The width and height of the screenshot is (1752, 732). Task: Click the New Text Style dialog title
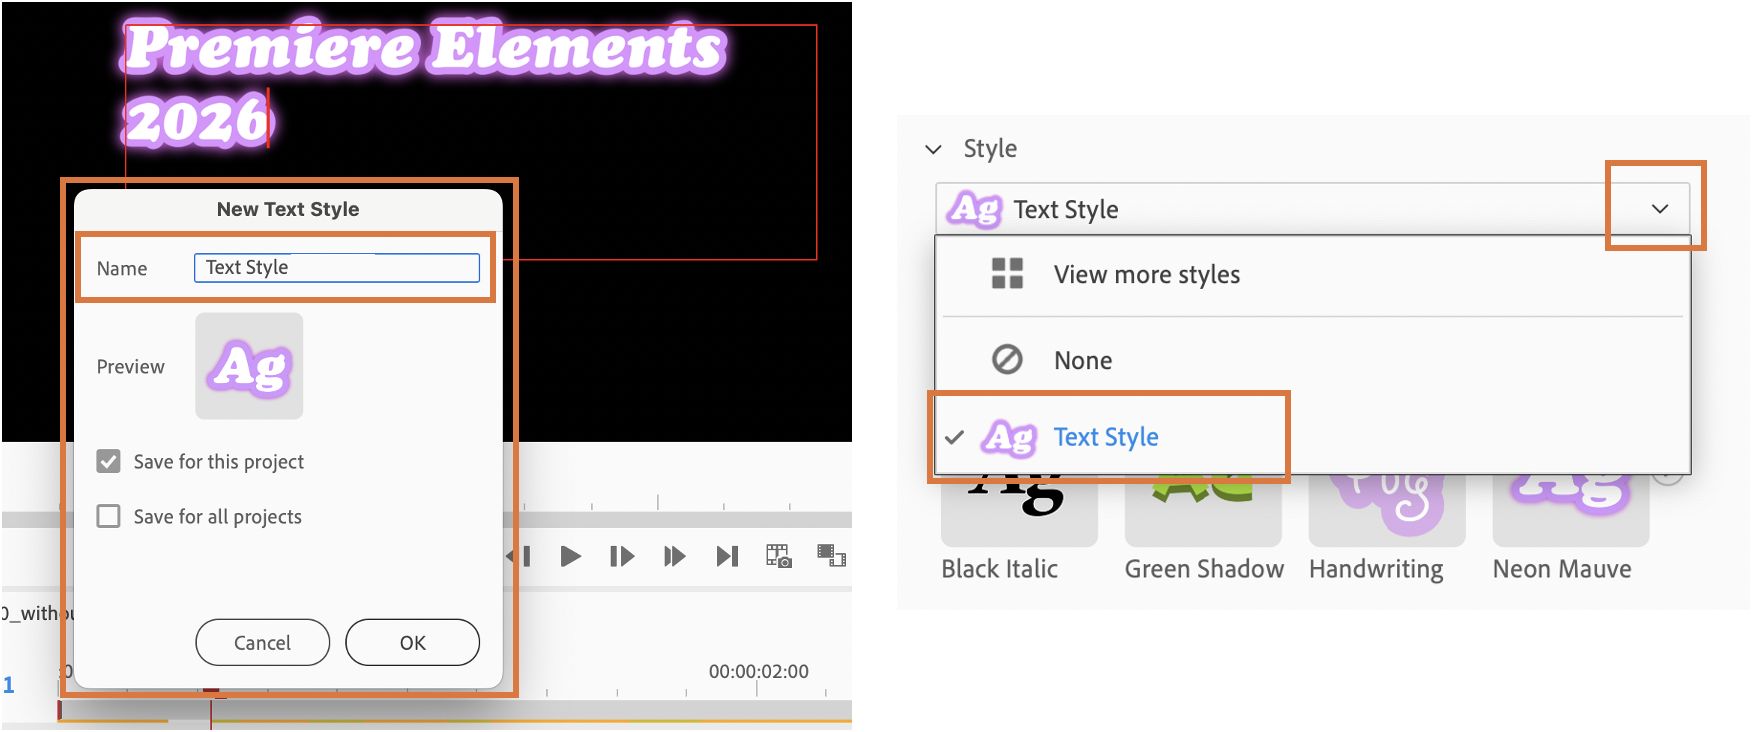288,209
